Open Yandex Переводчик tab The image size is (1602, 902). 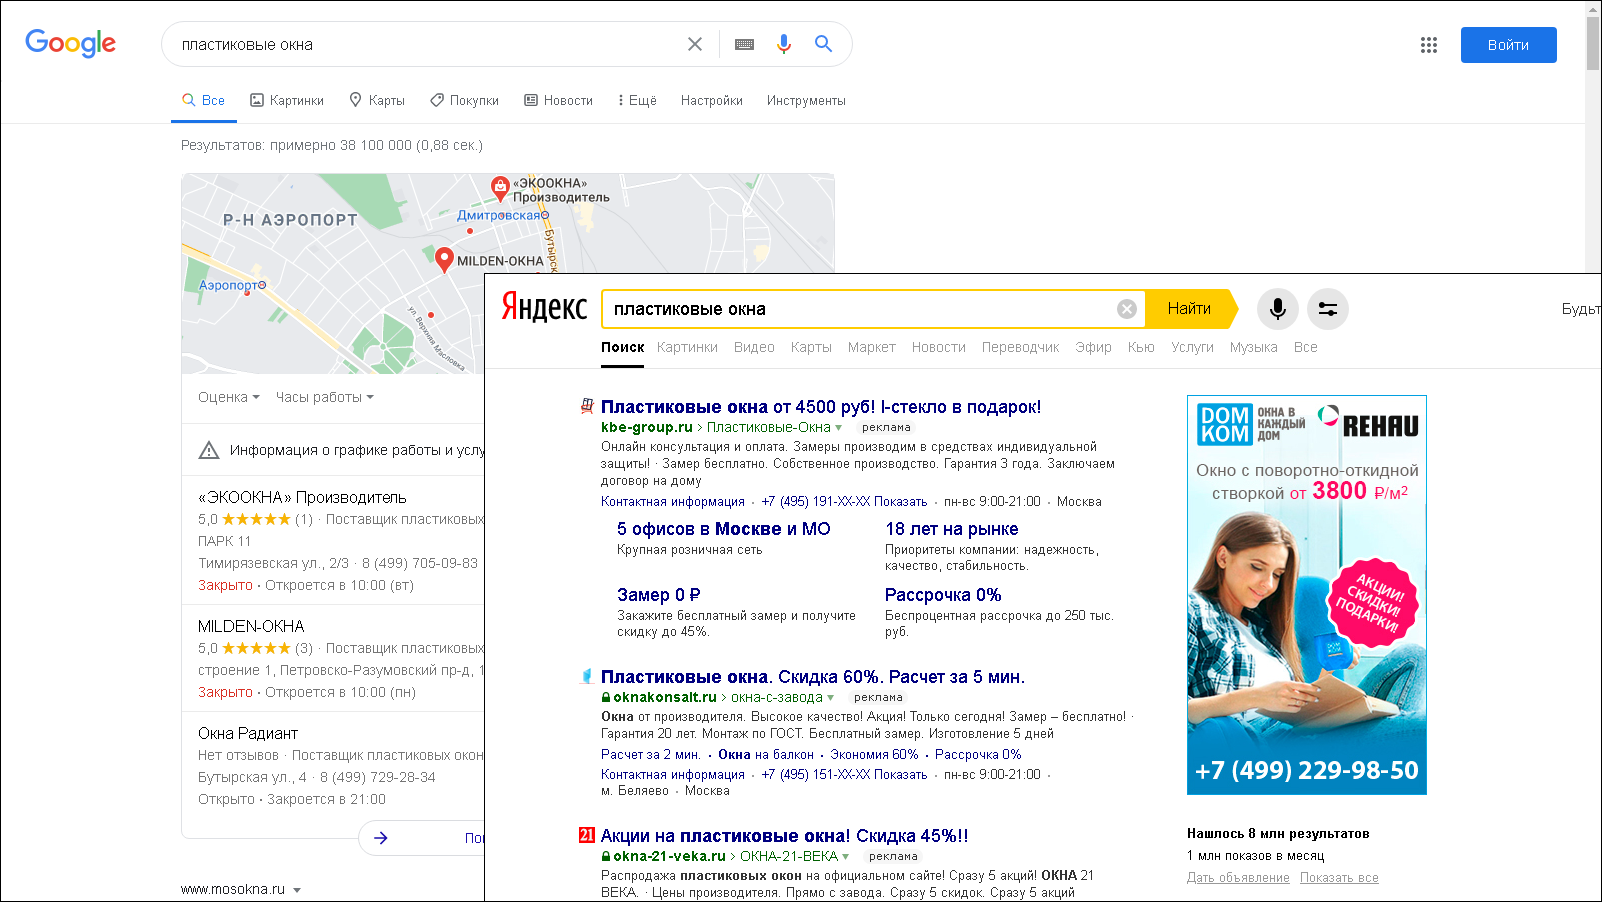1020,347
